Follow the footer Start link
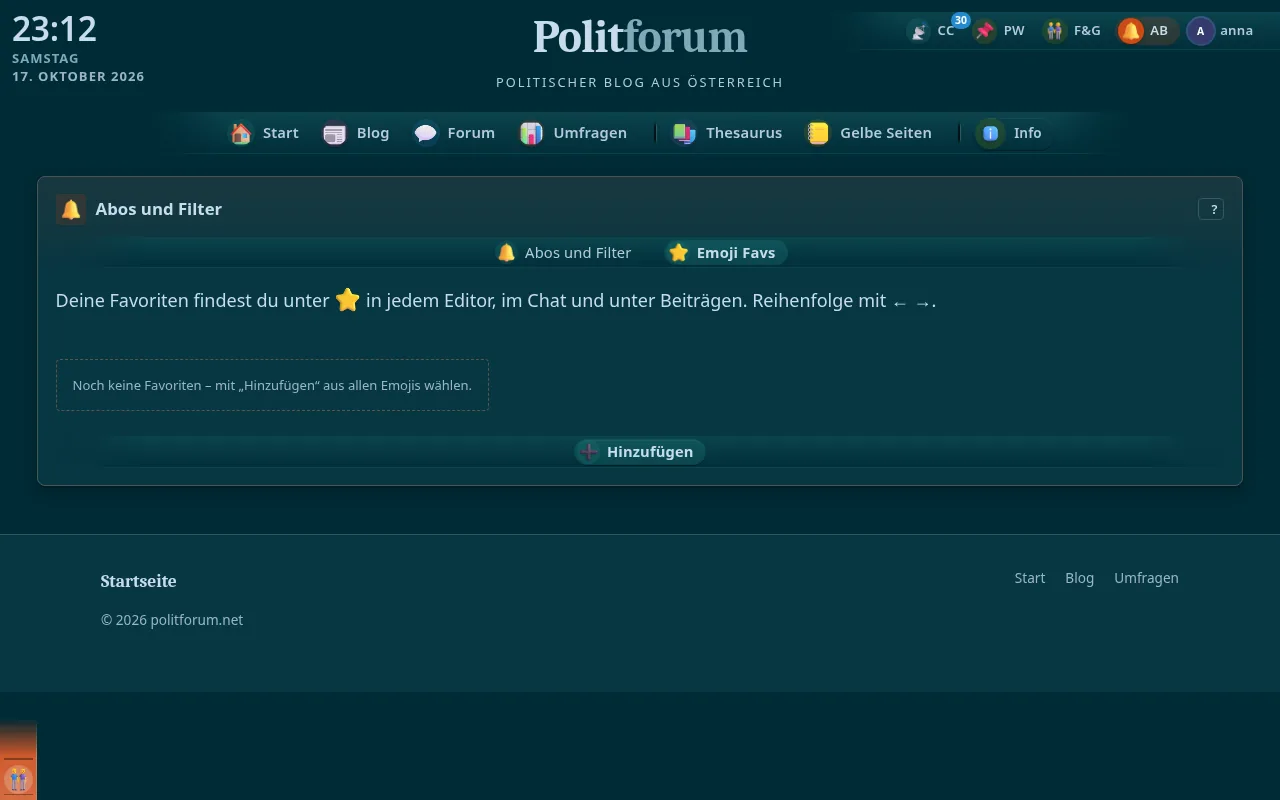This screenshot has height=800, width=1280. pos(1030,578)
